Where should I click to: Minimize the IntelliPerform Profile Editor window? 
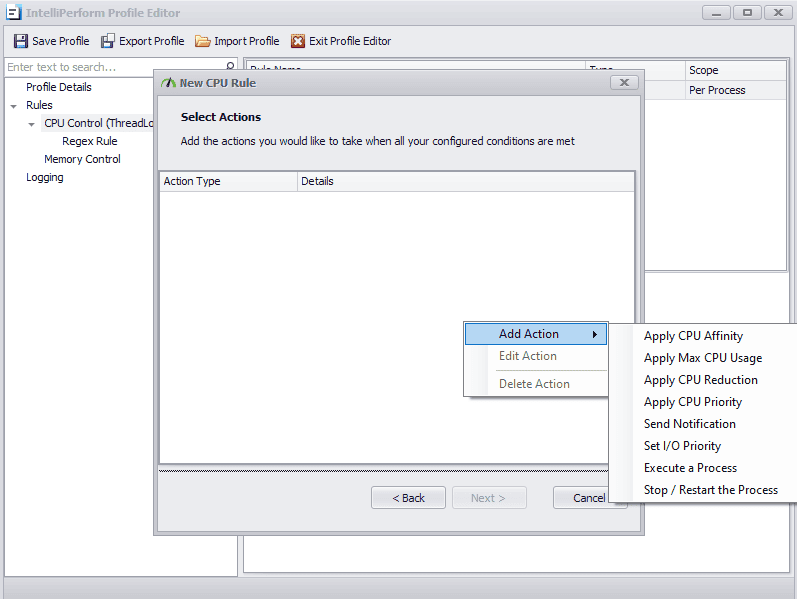[716, 13]
